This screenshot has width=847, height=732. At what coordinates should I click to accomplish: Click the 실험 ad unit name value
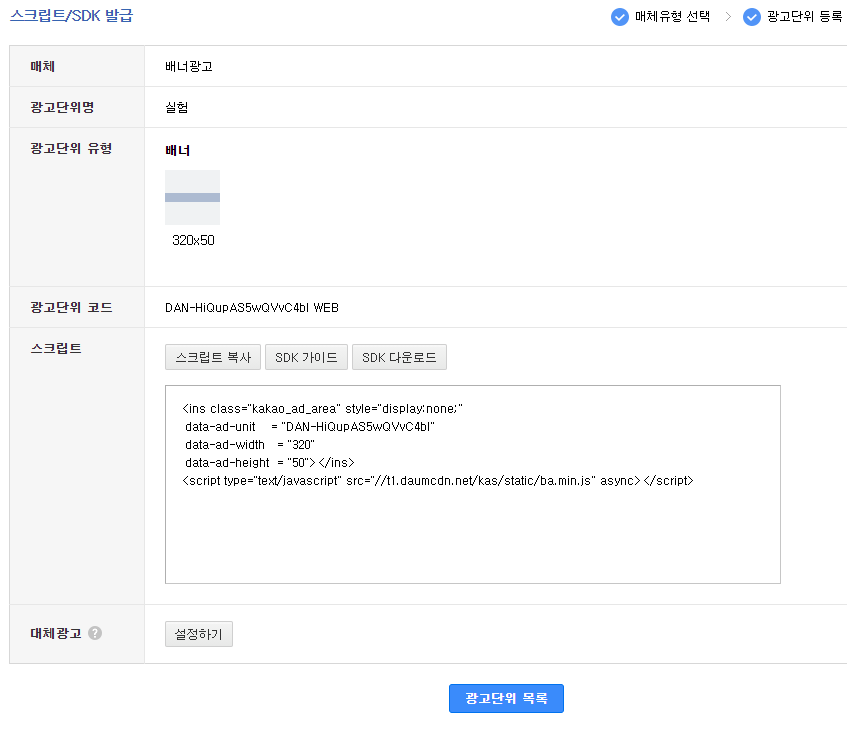tap(177, 108)
